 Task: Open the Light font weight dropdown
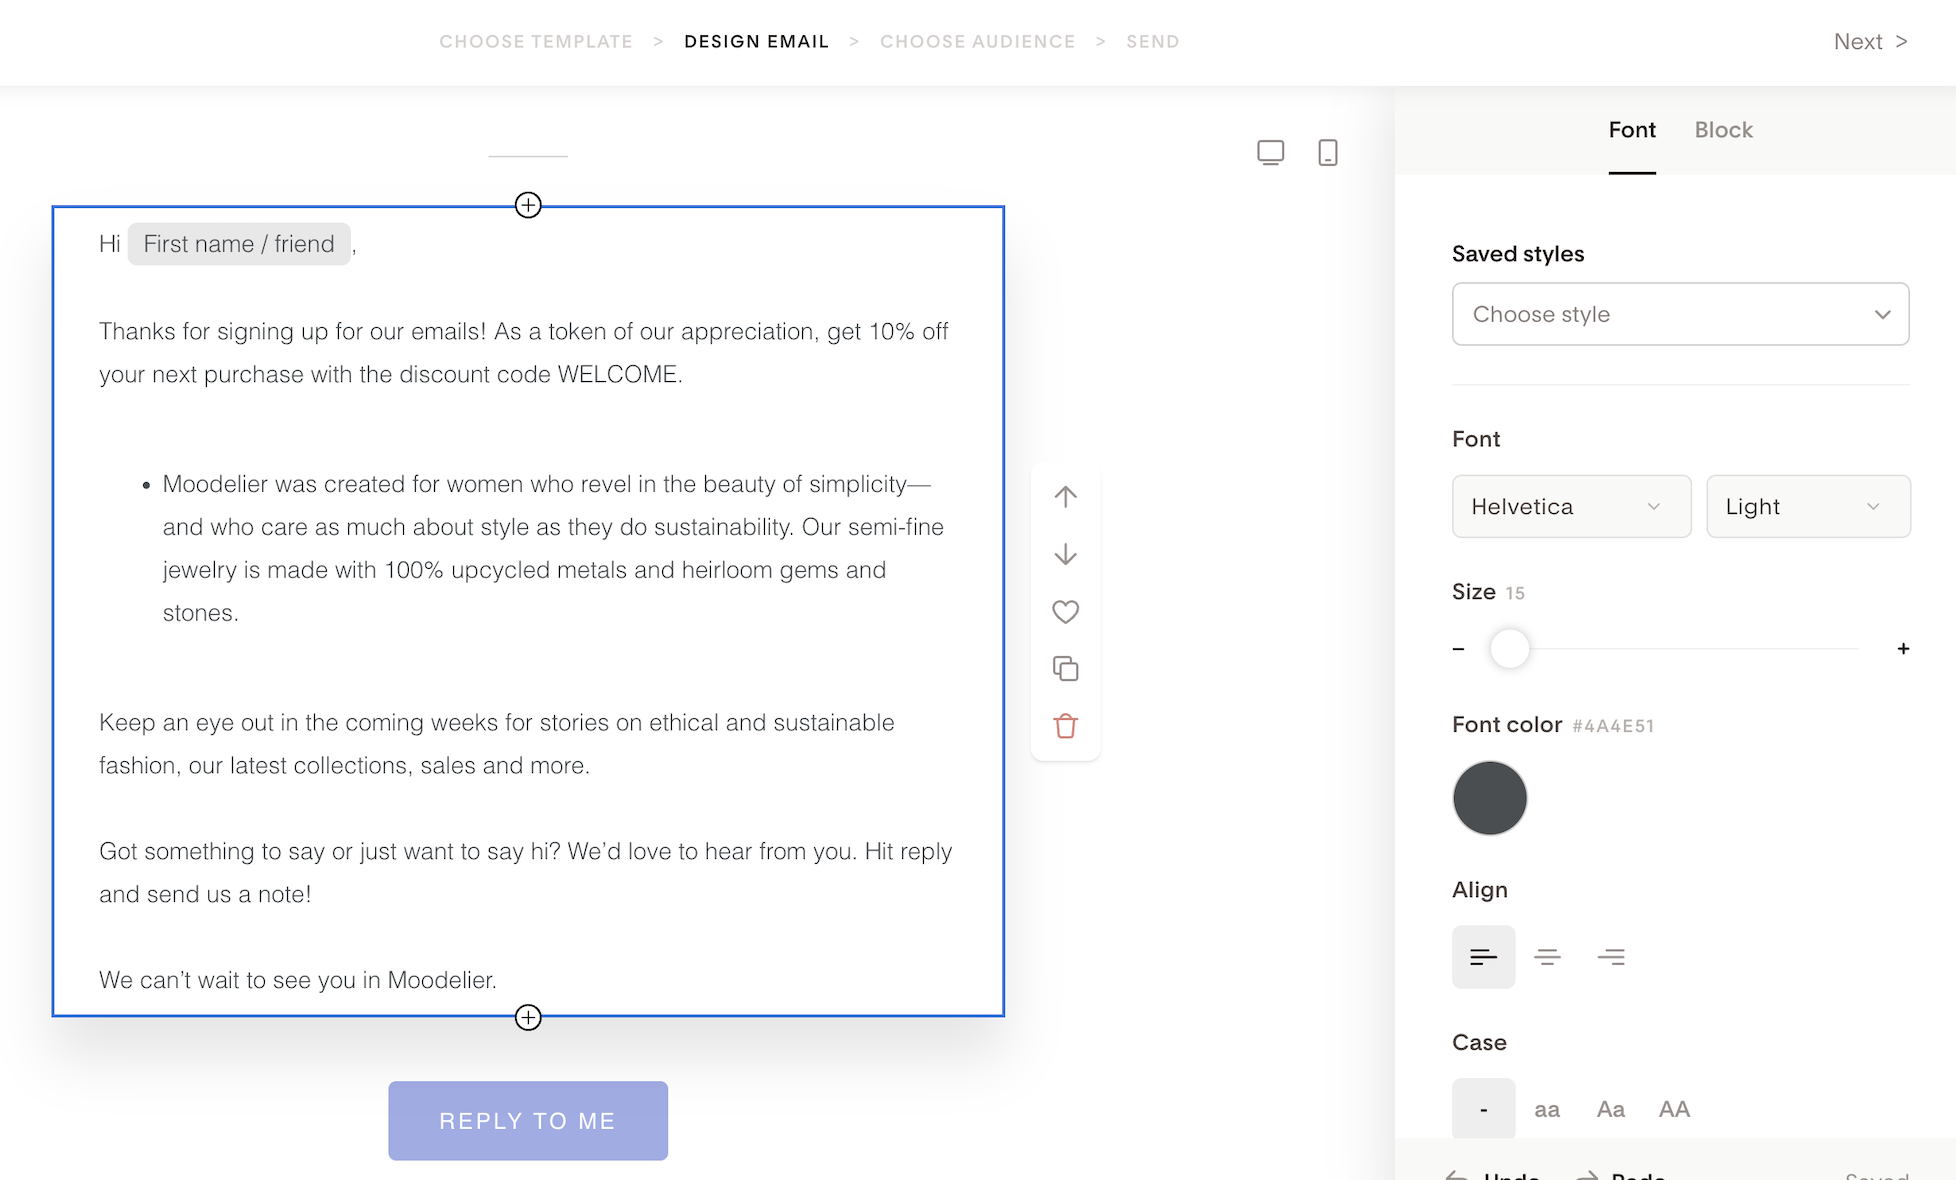point(1807,506)
